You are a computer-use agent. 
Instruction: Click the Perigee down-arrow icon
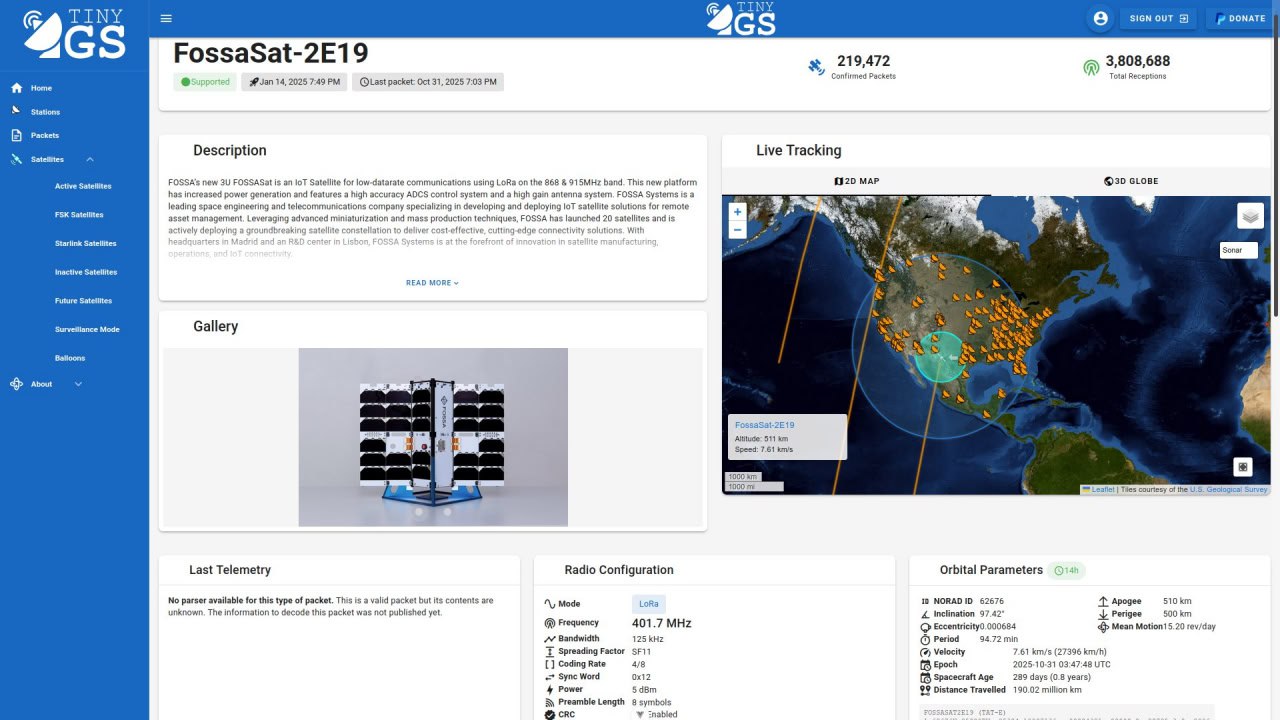[1103, 614]
